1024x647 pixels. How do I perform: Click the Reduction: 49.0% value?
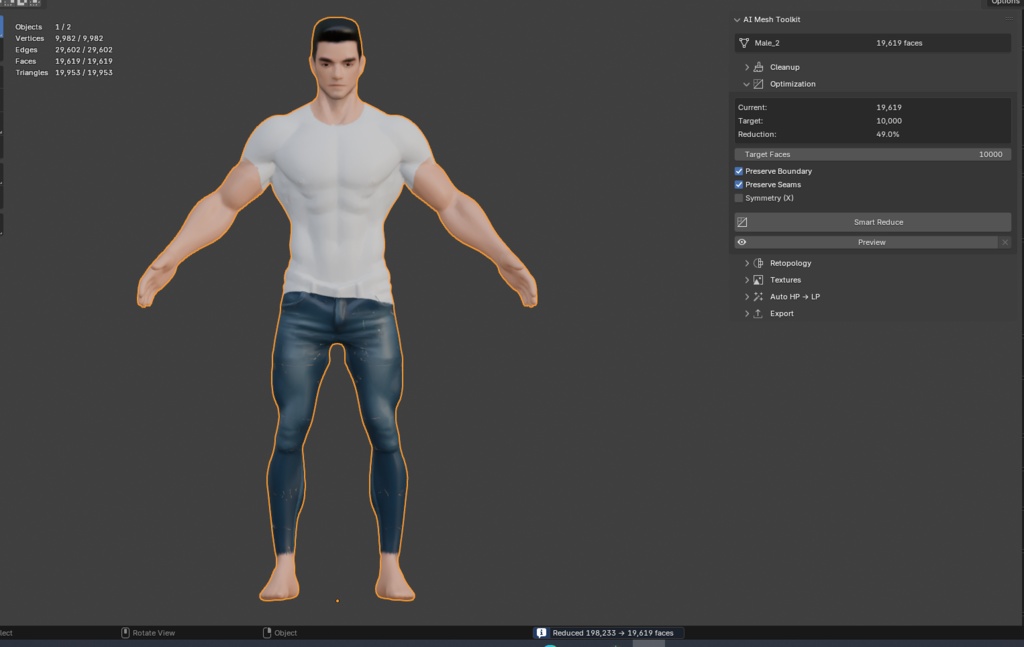point(888,134)
